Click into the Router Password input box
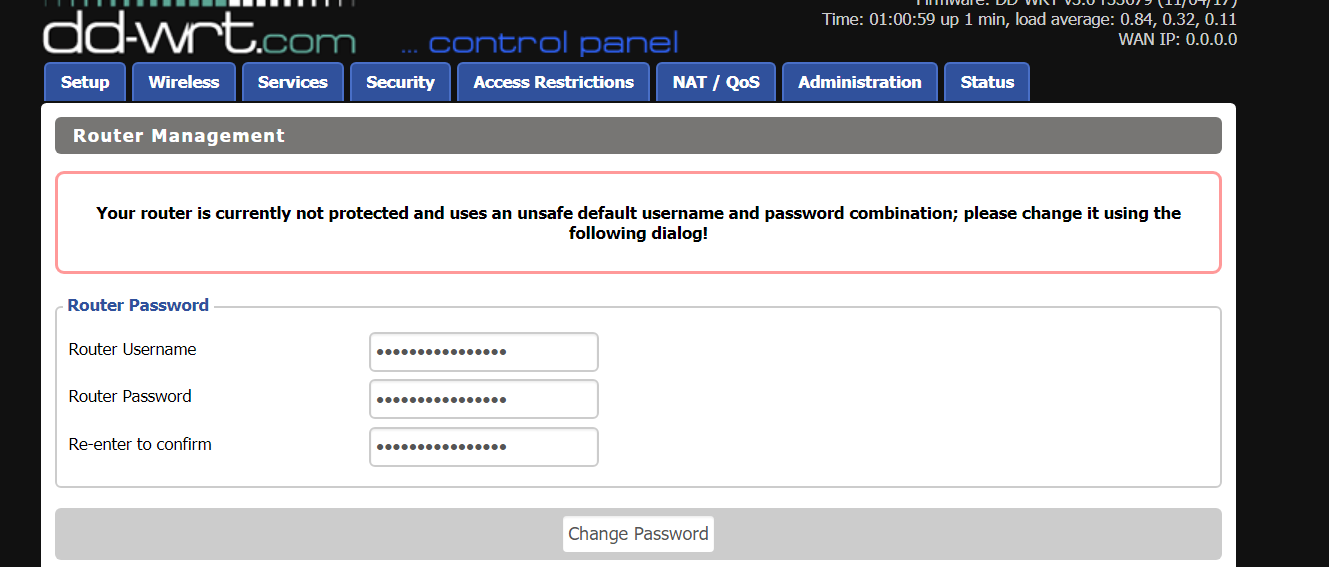1329x567 pixels. 484,399
